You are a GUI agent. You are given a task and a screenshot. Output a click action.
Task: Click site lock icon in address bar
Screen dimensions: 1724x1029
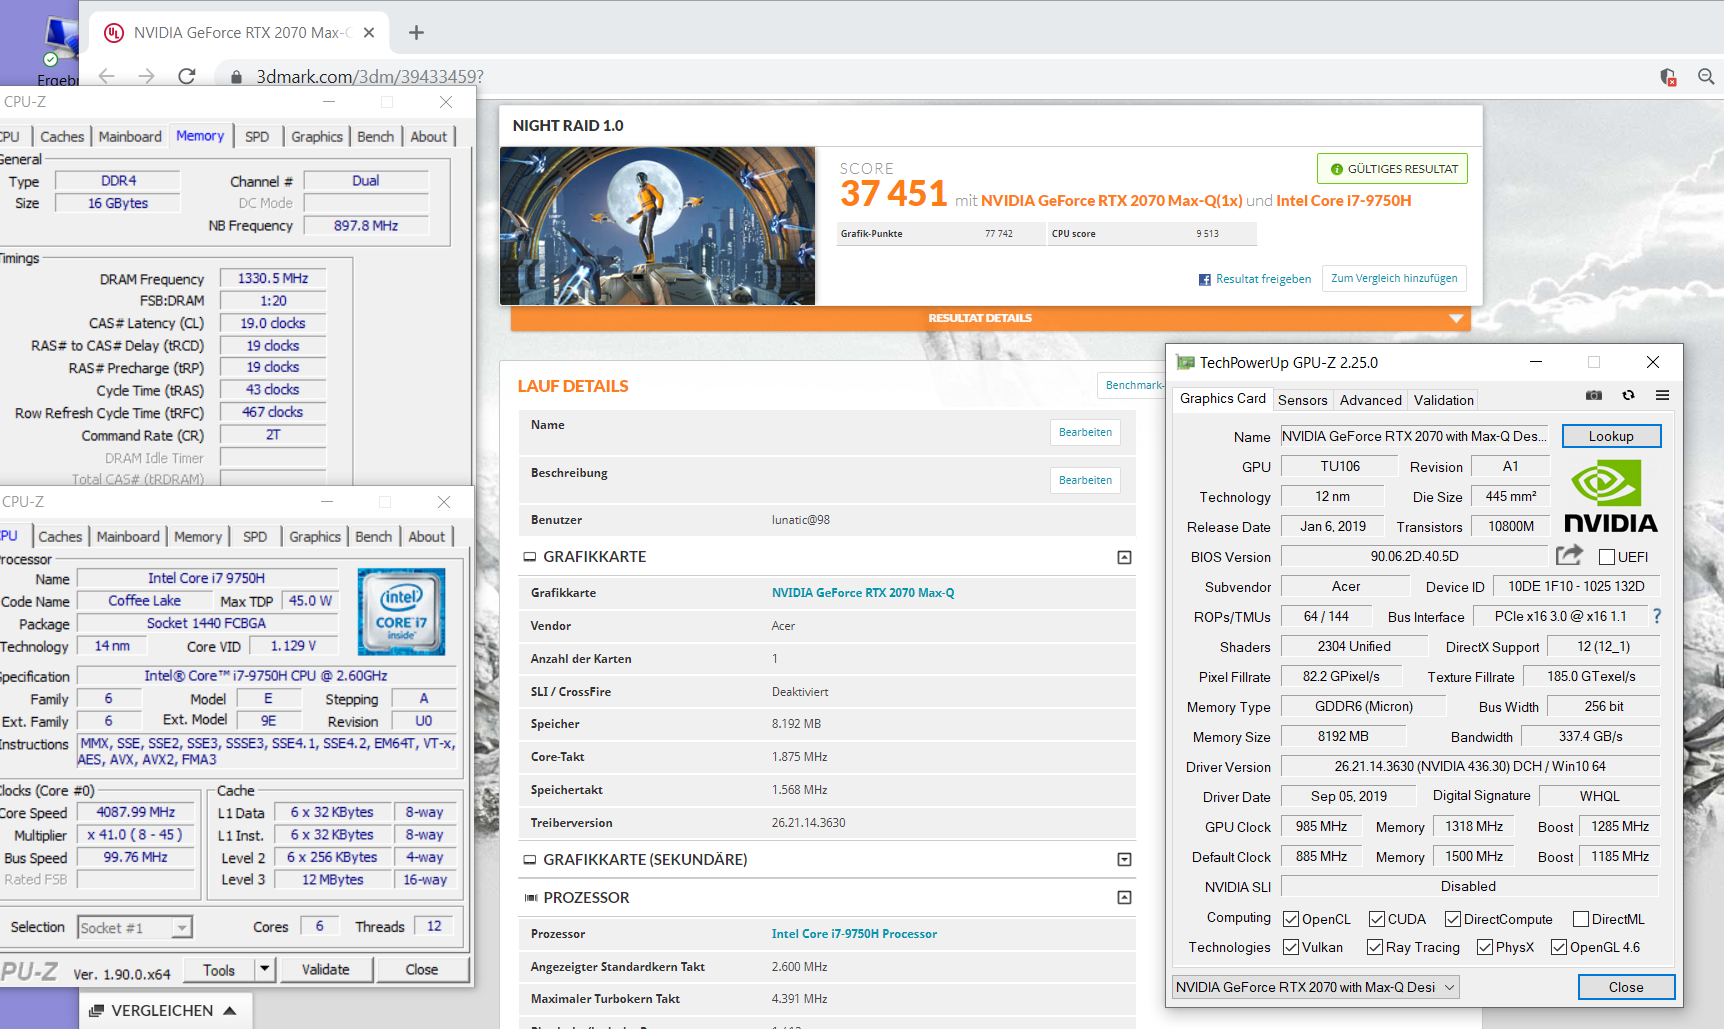point(236,77)
